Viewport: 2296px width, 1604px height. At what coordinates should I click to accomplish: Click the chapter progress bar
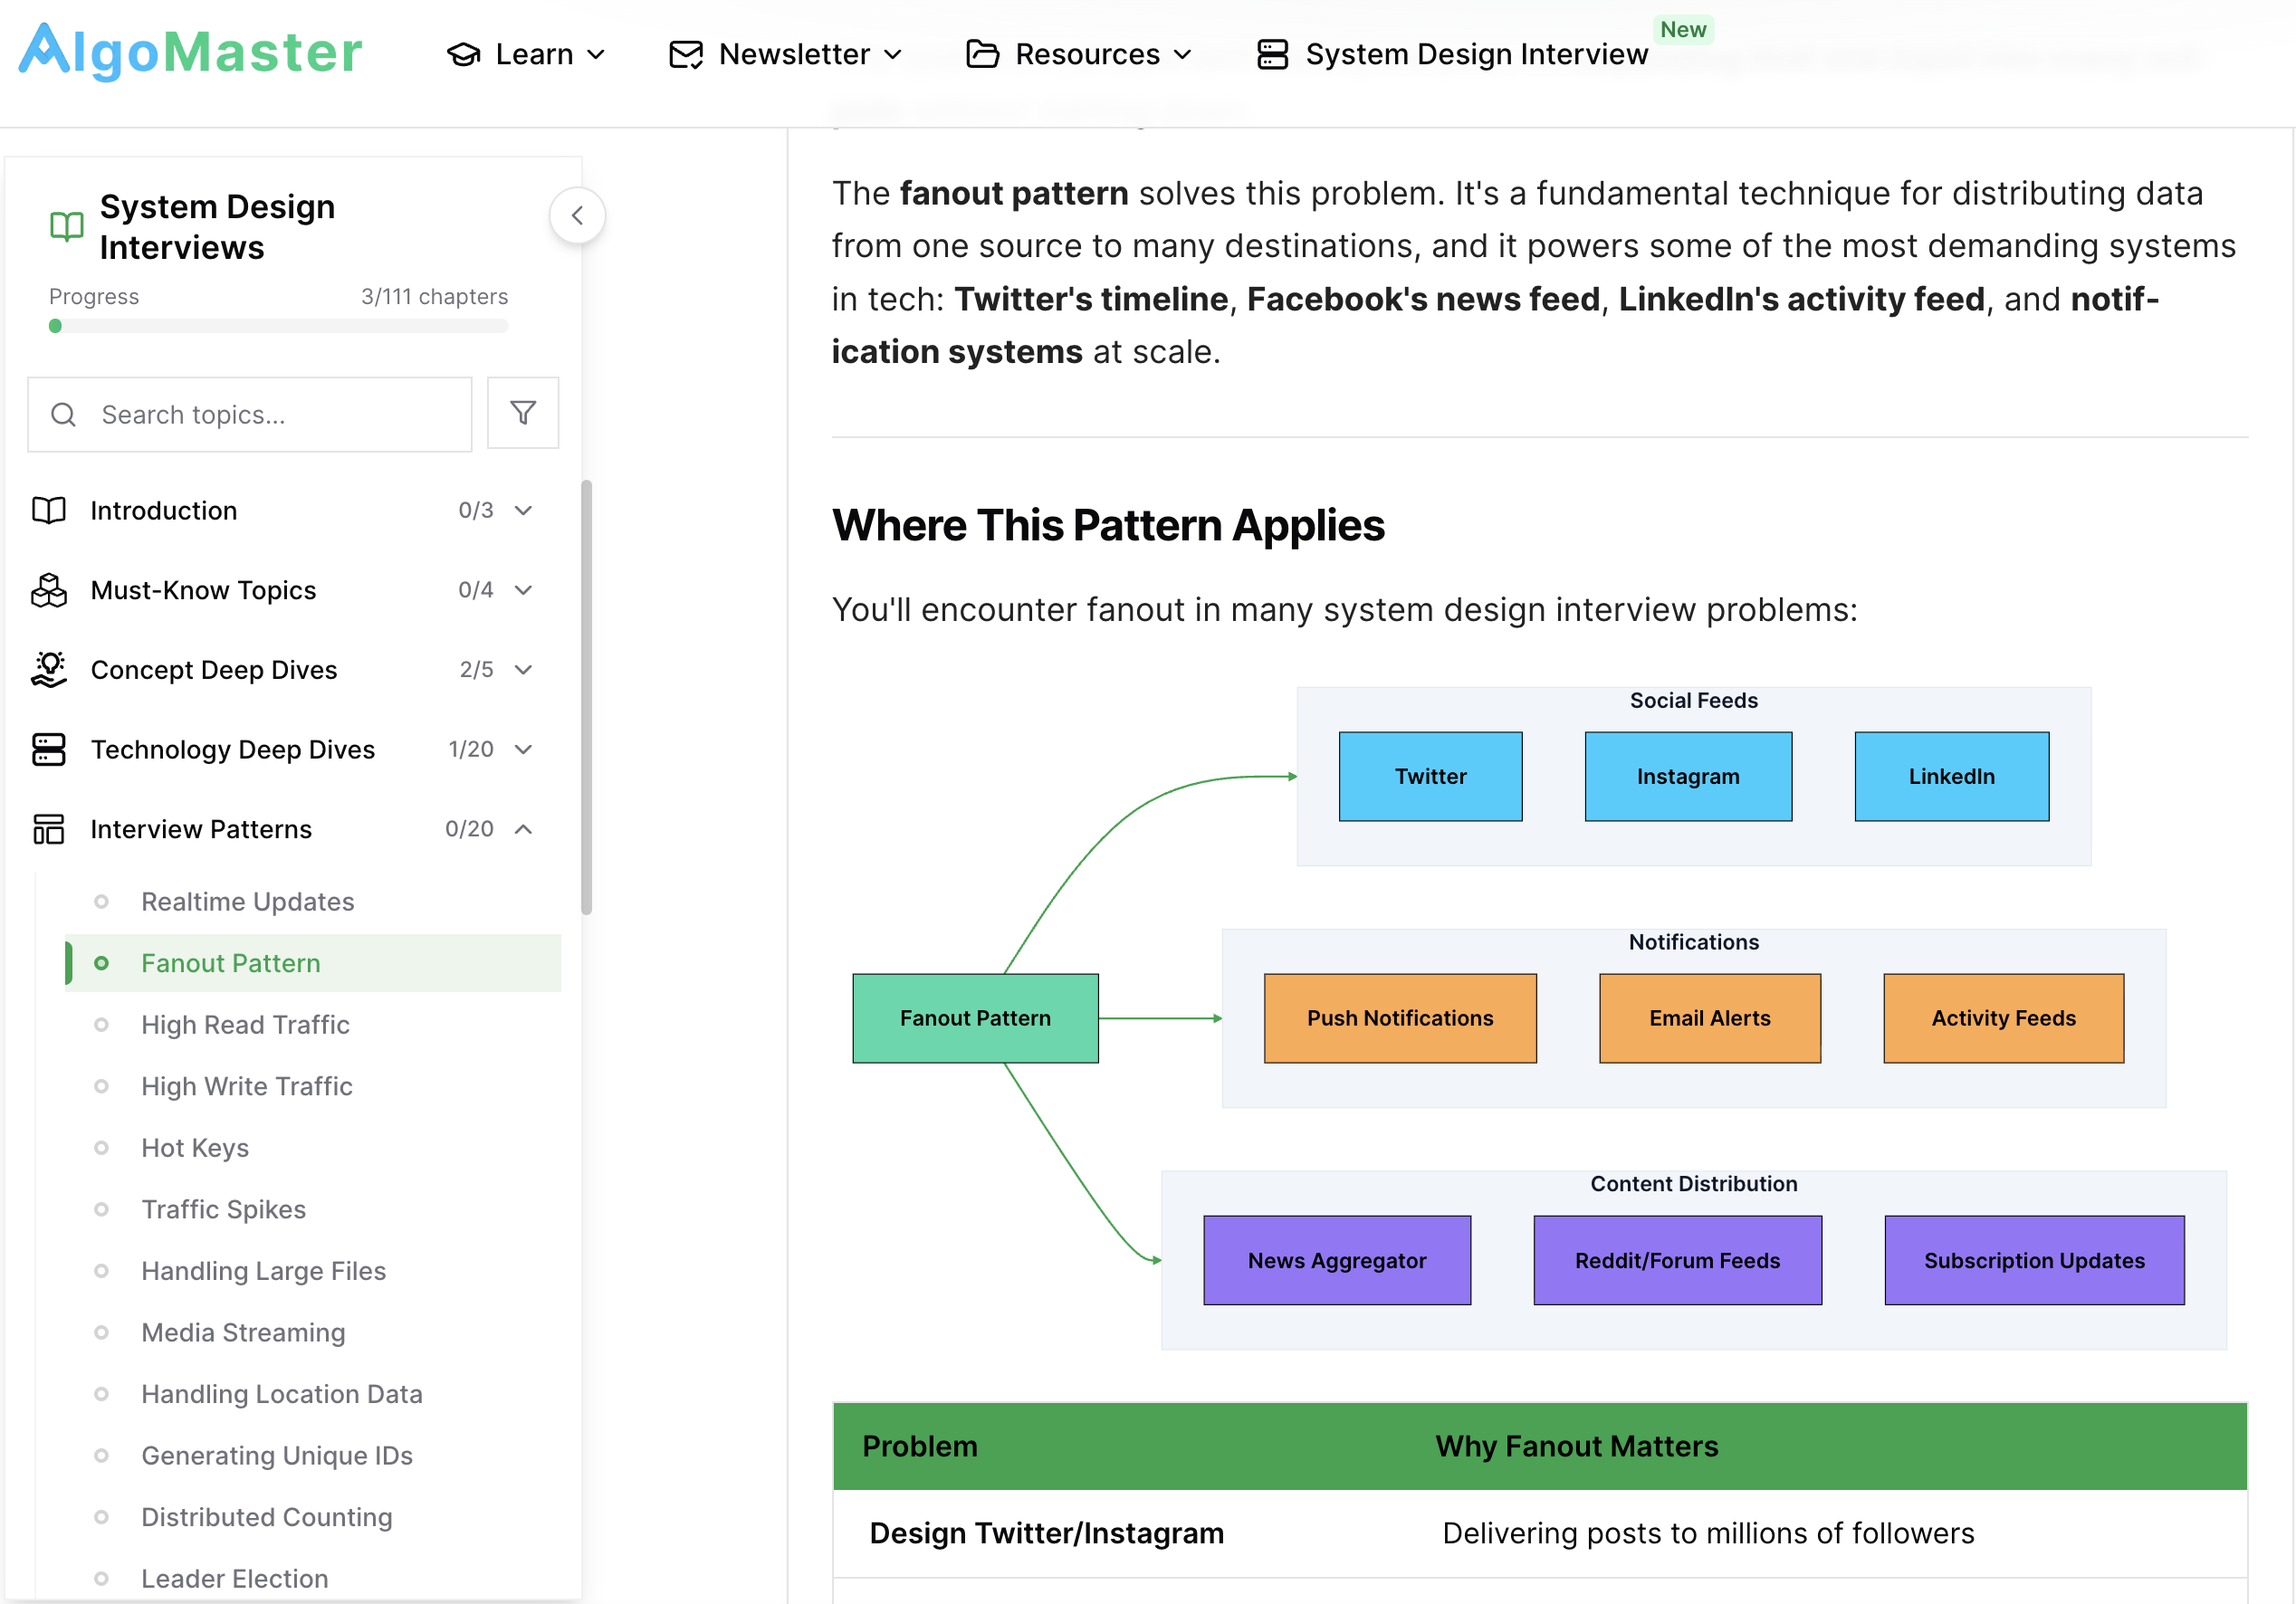278,326
